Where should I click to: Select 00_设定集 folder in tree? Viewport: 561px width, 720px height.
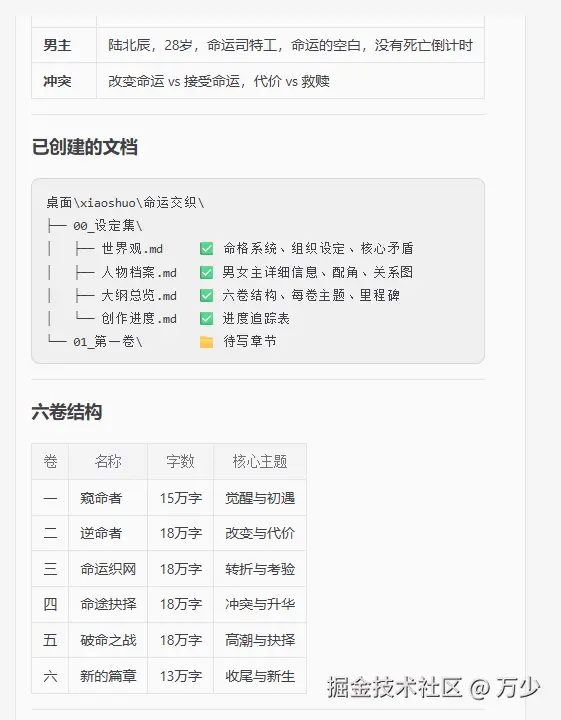(108, 225)
